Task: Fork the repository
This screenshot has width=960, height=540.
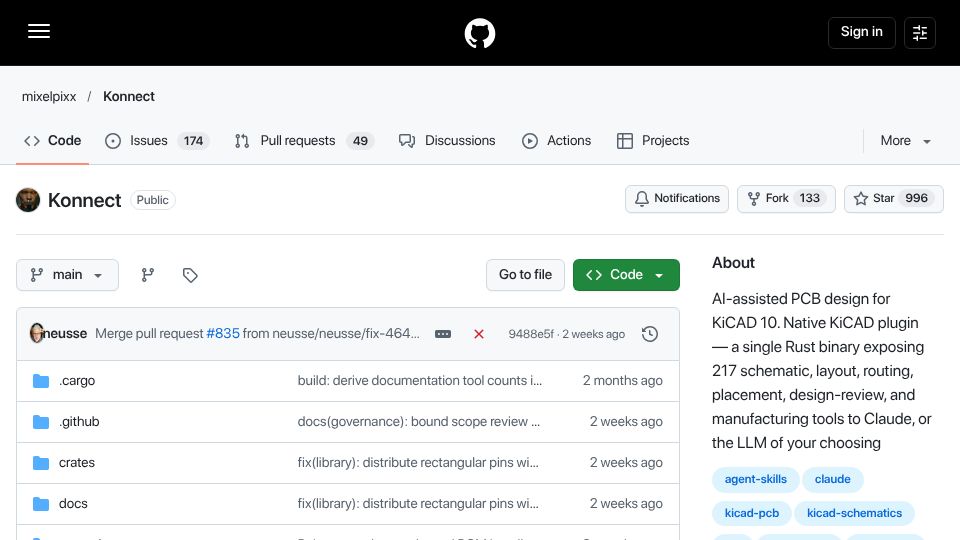Action: (786, 198)
